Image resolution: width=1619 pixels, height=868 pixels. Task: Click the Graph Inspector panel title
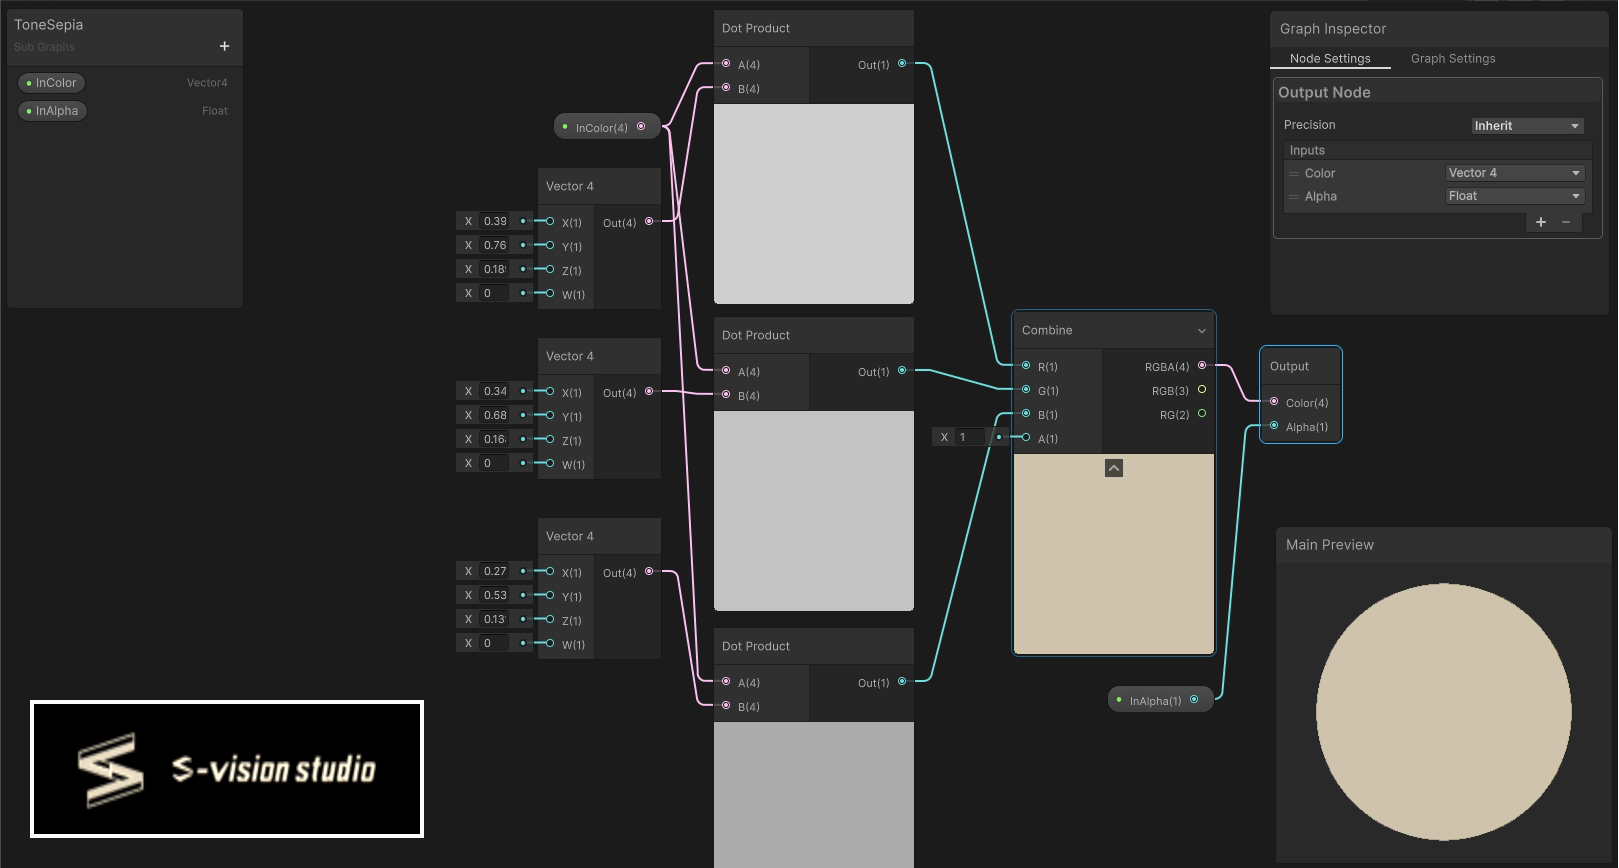point(1333,29)
